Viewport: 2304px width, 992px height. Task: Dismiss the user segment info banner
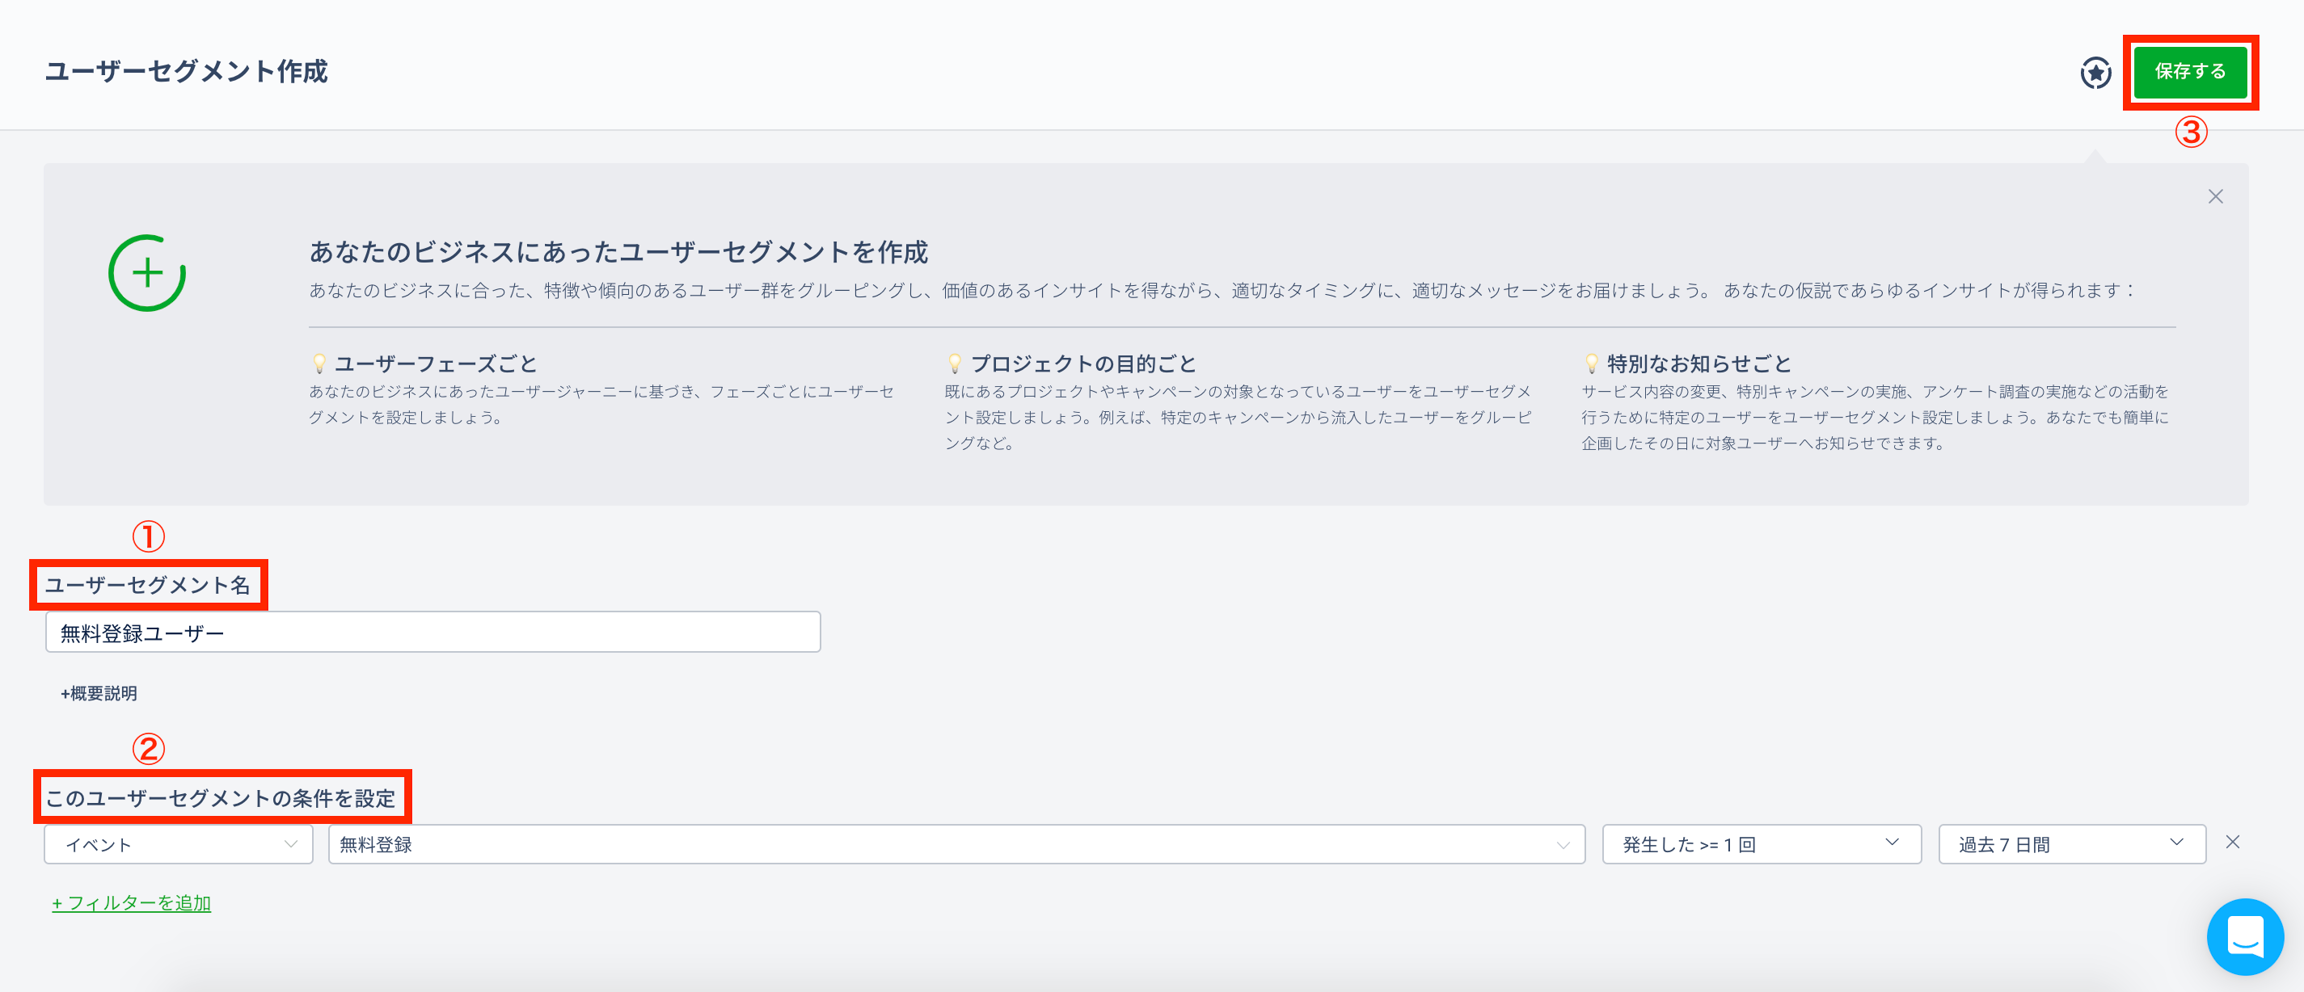(x=2215, y=197)
